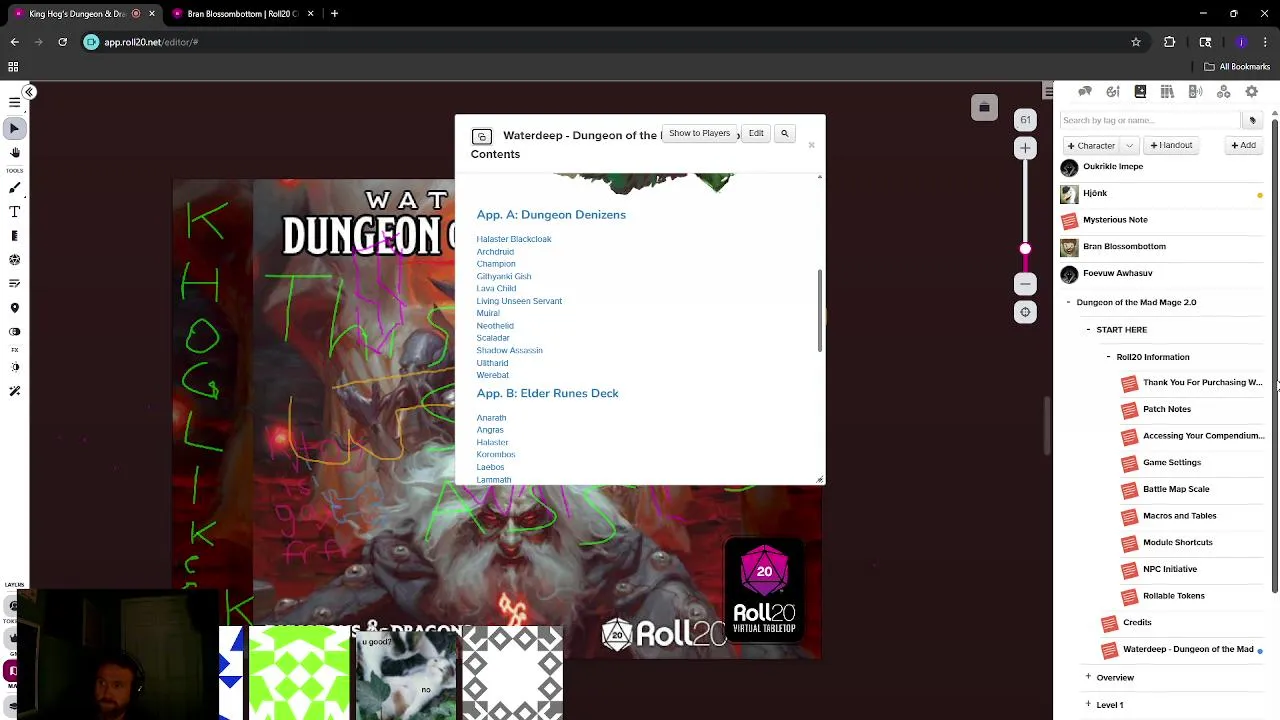Open the Battle Map Scale handout
The height and width of the screenshot is (720, 1280).
1176,489
